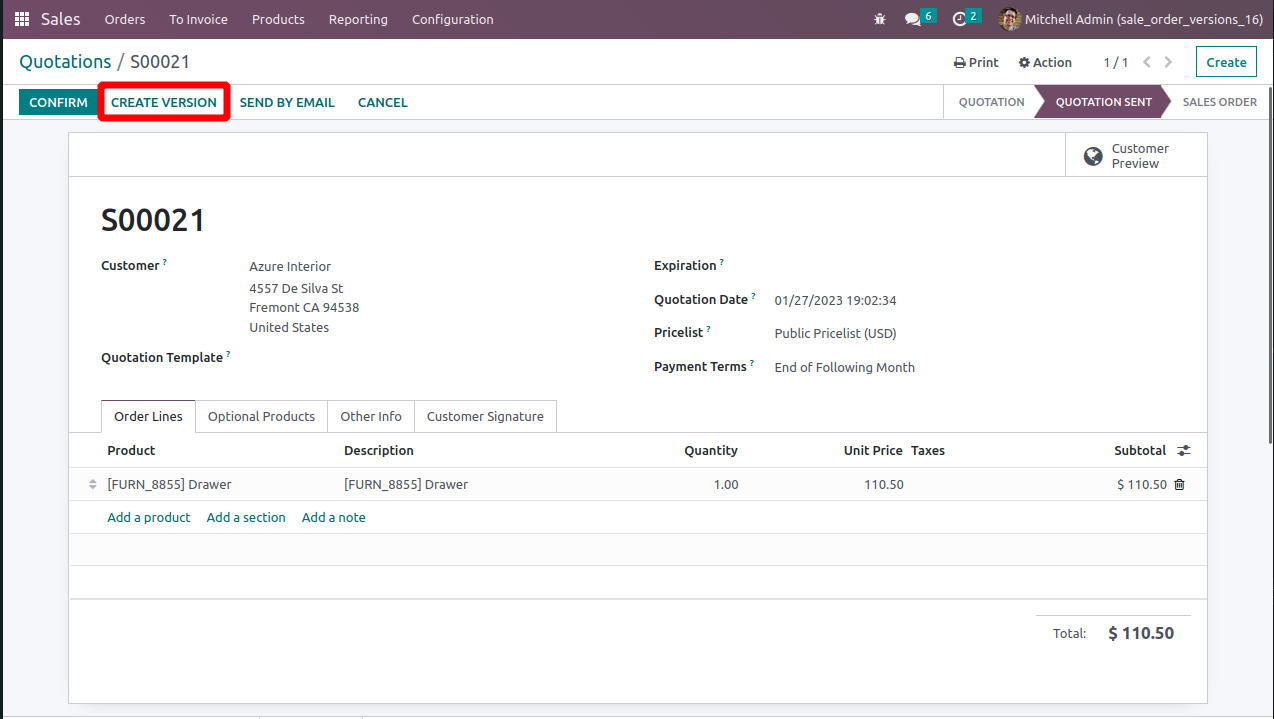
Task: Click the drag handle on Drawer line
Action: coord(92,485)
